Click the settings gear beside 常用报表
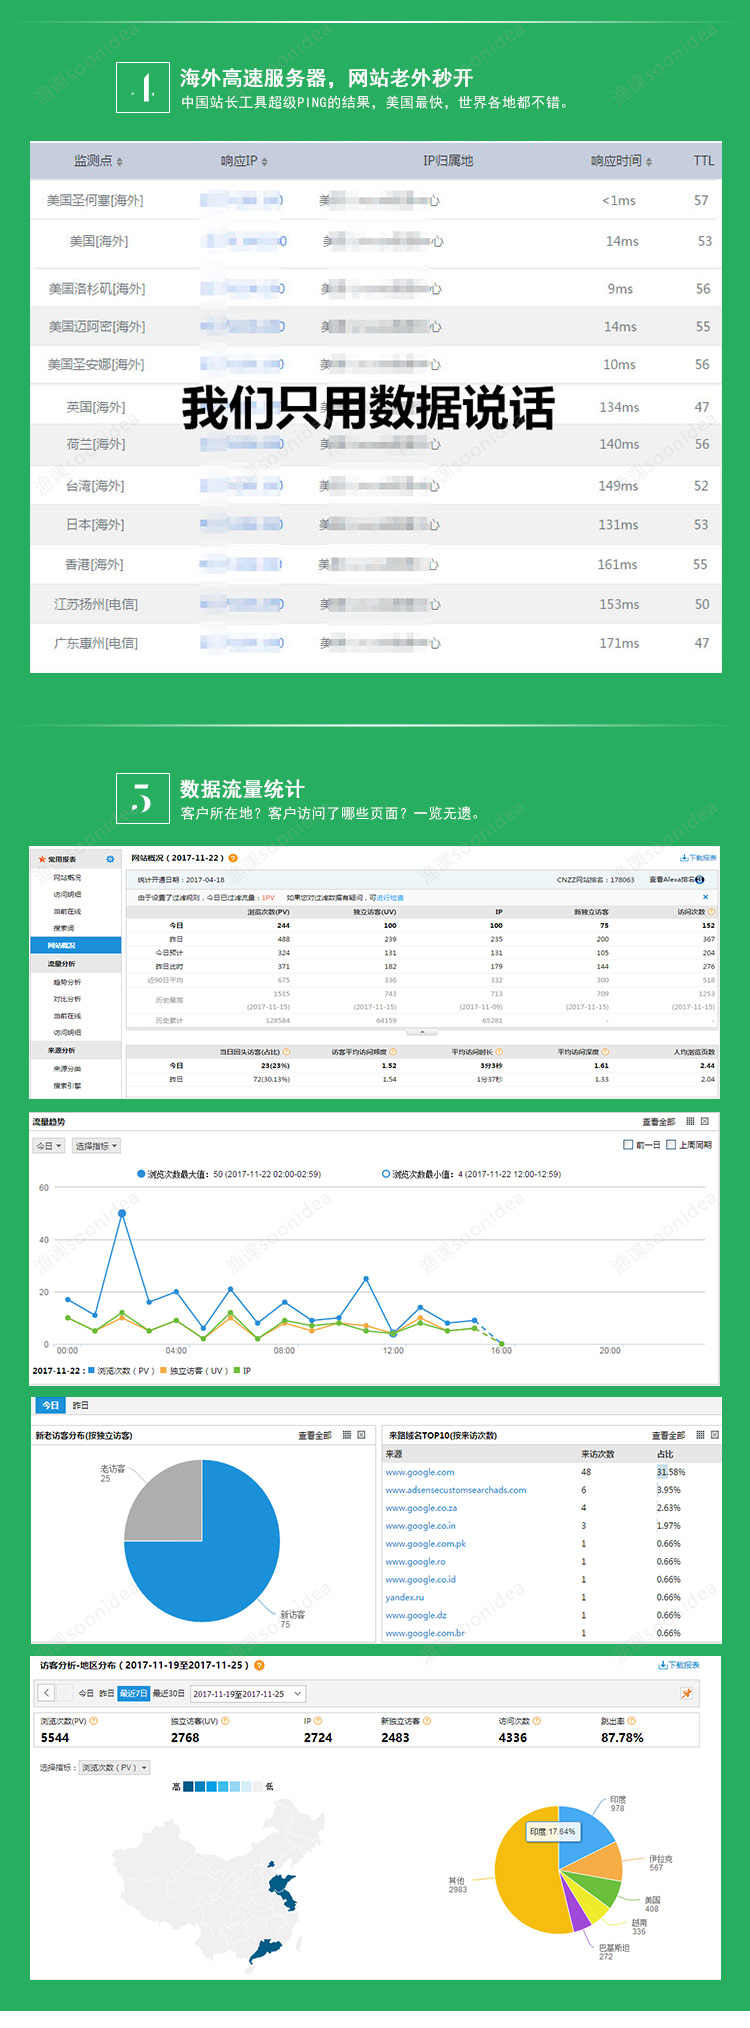The image size is (750, 2028). [x=110, y=859]
